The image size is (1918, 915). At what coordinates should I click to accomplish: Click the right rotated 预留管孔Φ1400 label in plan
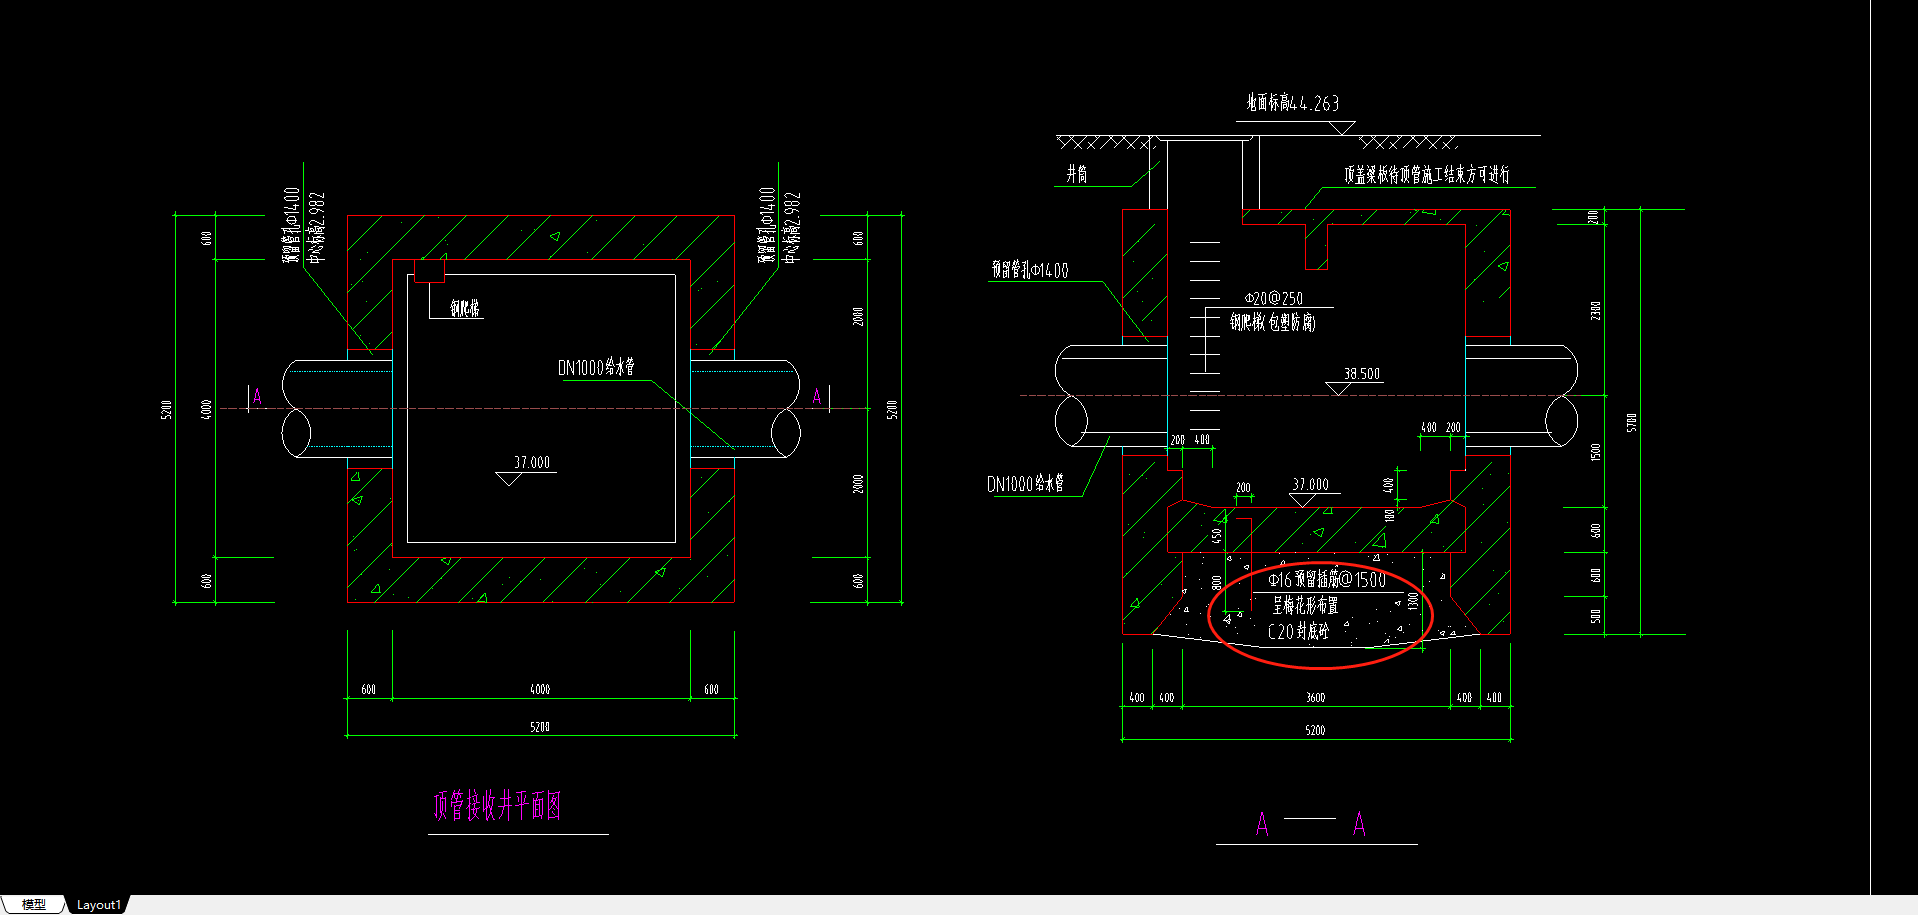coord(767,225)
